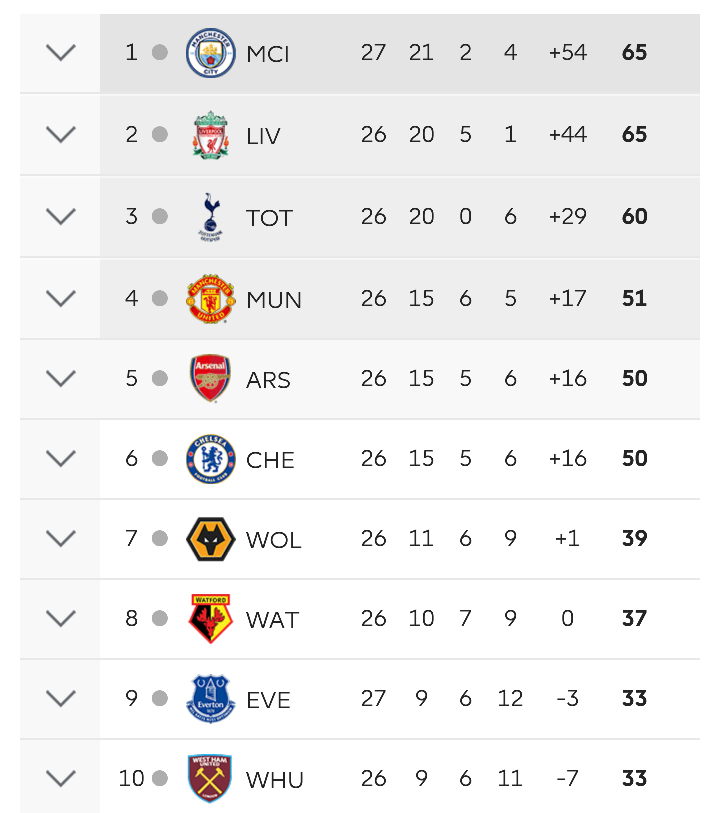The width and height of the screenshot is (720, 813).
Task: Click the Chelsea club crest
Action: pos(210,459)
